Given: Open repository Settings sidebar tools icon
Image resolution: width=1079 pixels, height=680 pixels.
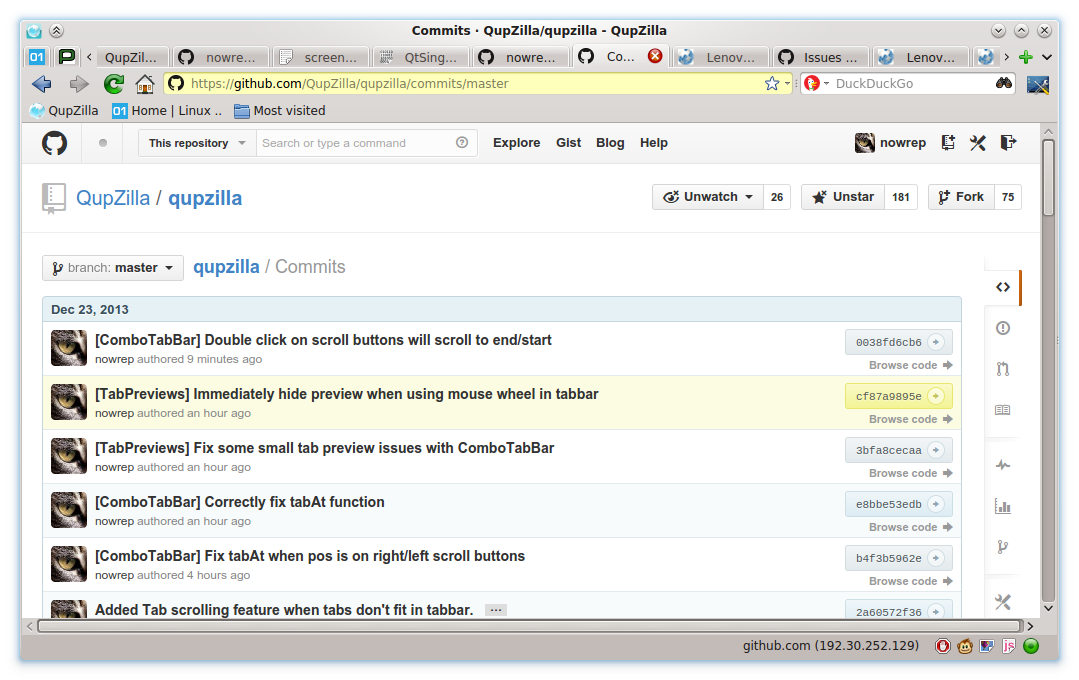Looking at the screenshot, I should coord(1003,602).
